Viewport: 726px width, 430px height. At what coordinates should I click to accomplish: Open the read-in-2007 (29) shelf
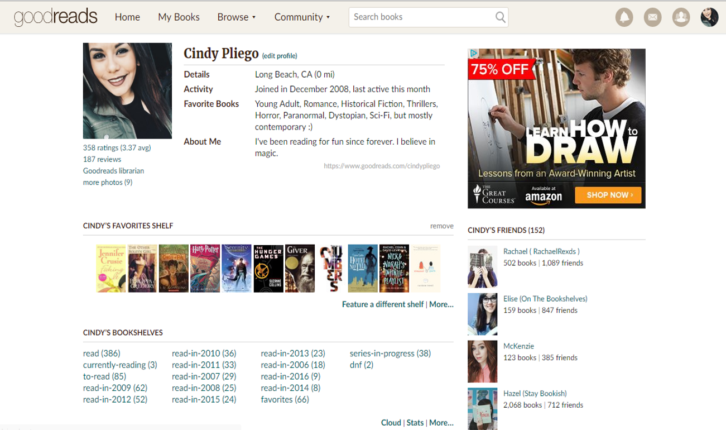click(204, 376)
